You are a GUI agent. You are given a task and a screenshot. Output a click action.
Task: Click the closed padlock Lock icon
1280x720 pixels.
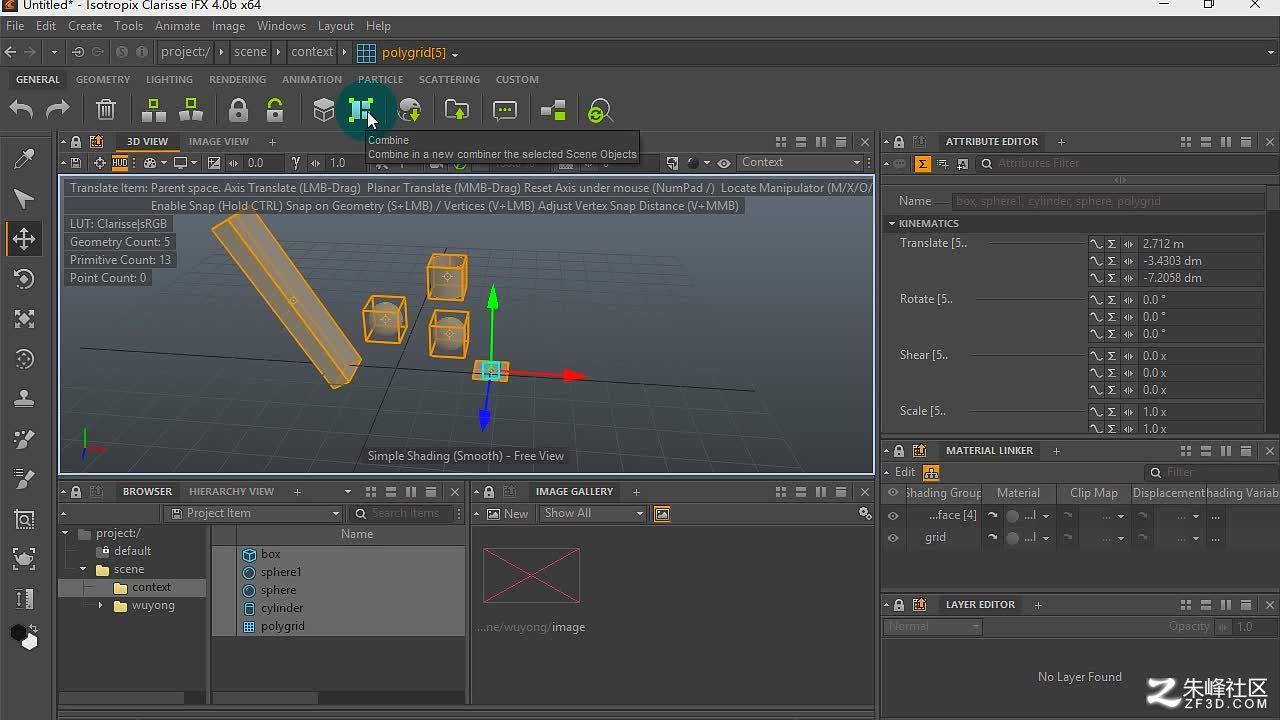coord(238,110)
